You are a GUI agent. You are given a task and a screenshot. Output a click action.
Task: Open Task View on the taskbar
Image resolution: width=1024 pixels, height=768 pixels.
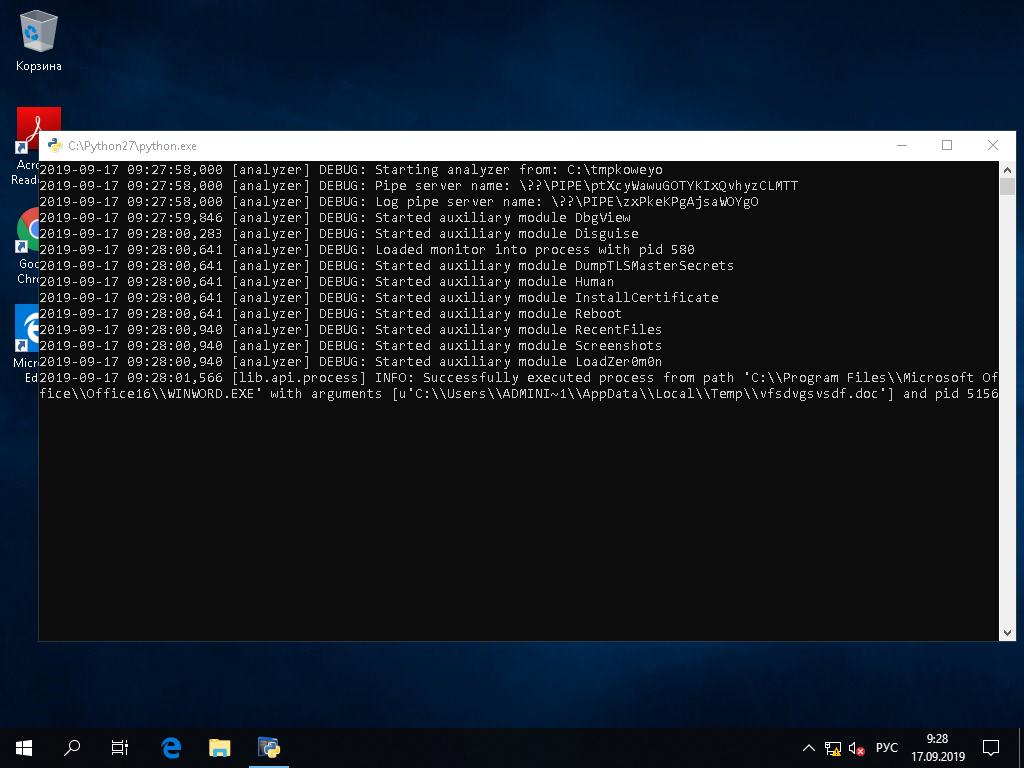point(119,747)
